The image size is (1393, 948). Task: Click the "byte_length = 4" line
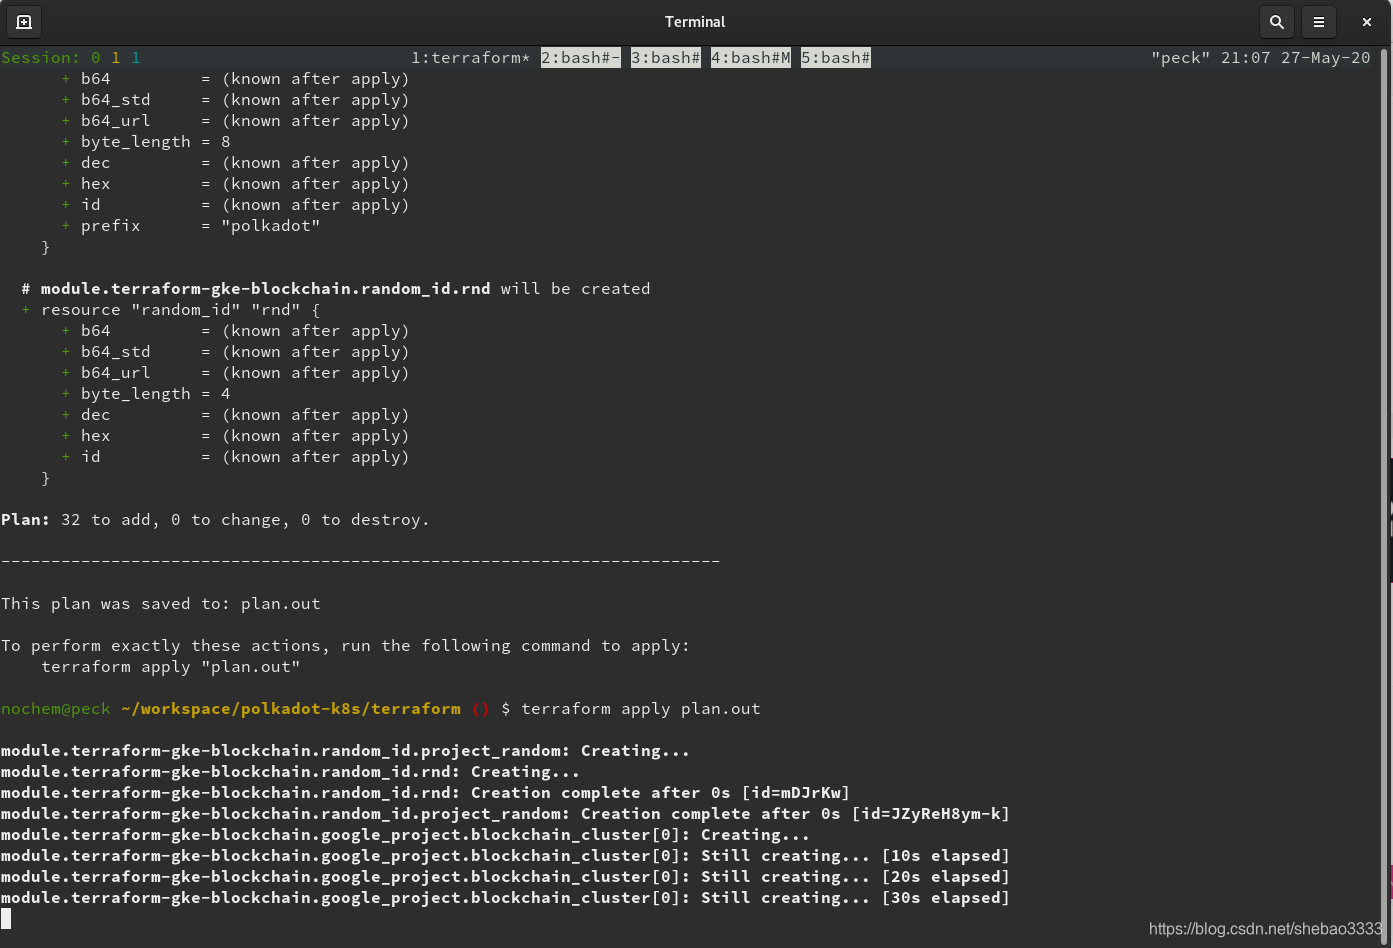click(x=146, y=394)
